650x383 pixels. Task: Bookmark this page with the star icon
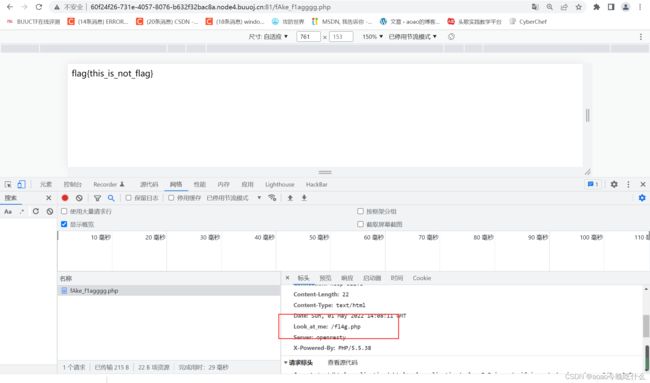coord(578,7)
